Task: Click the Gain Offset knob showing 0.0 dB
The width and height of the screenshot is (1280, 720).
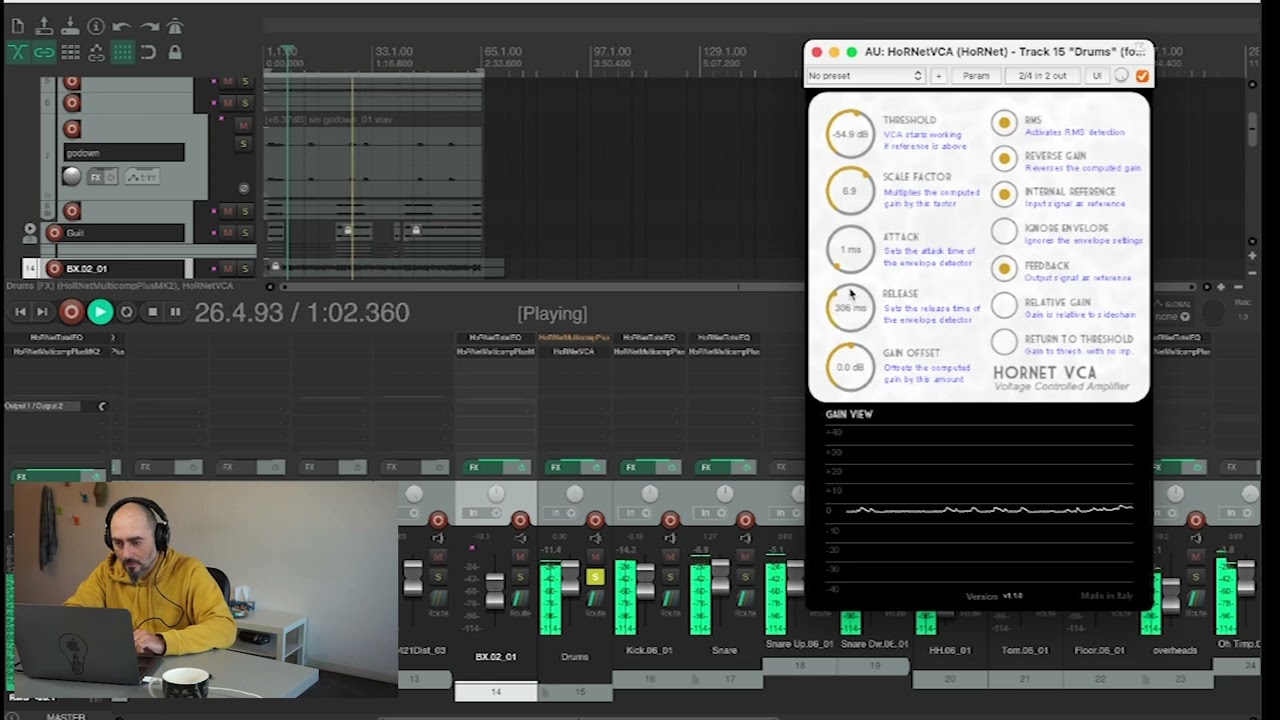Action: tap(850, 367)
